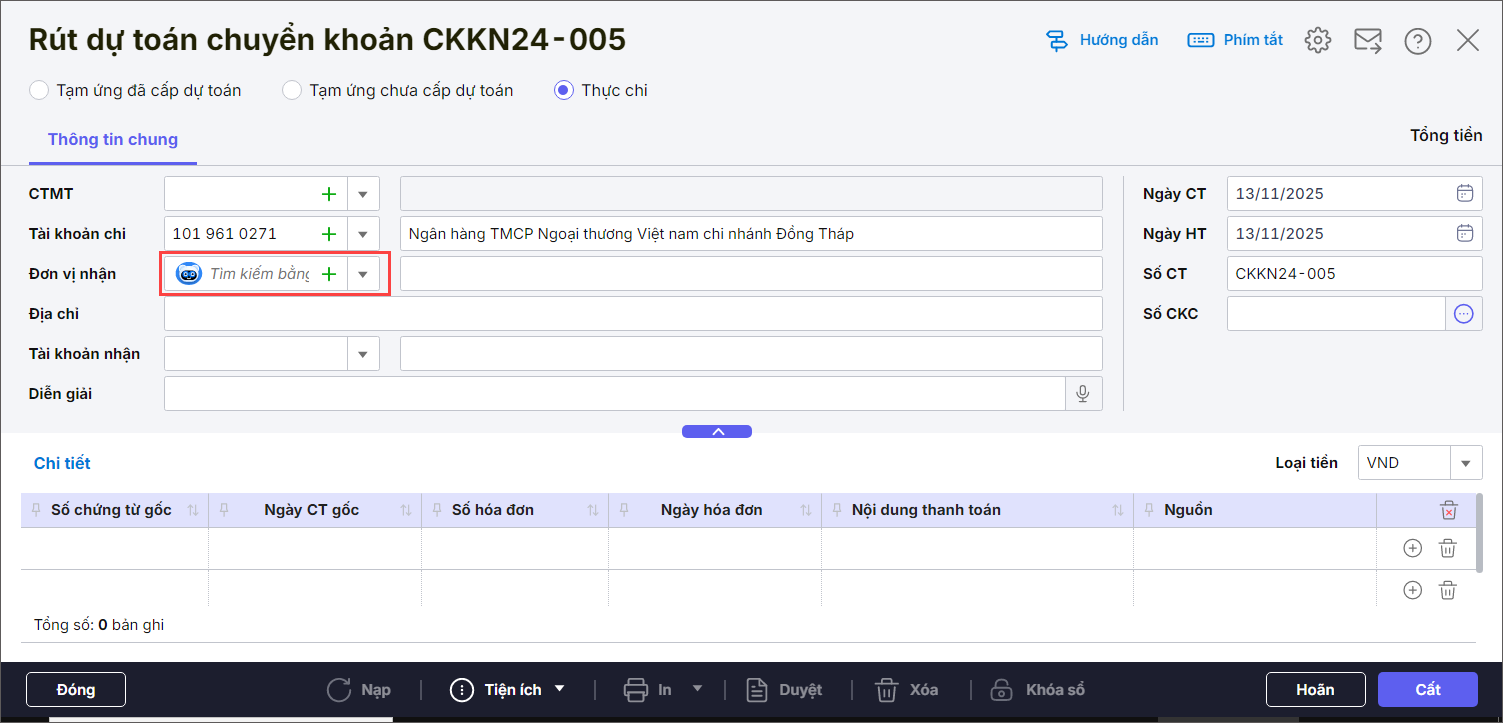The width and height of the screenshot is (1503, 723).
Task: Open the Hướng dẫn guide link
Action: (1102, 40)
